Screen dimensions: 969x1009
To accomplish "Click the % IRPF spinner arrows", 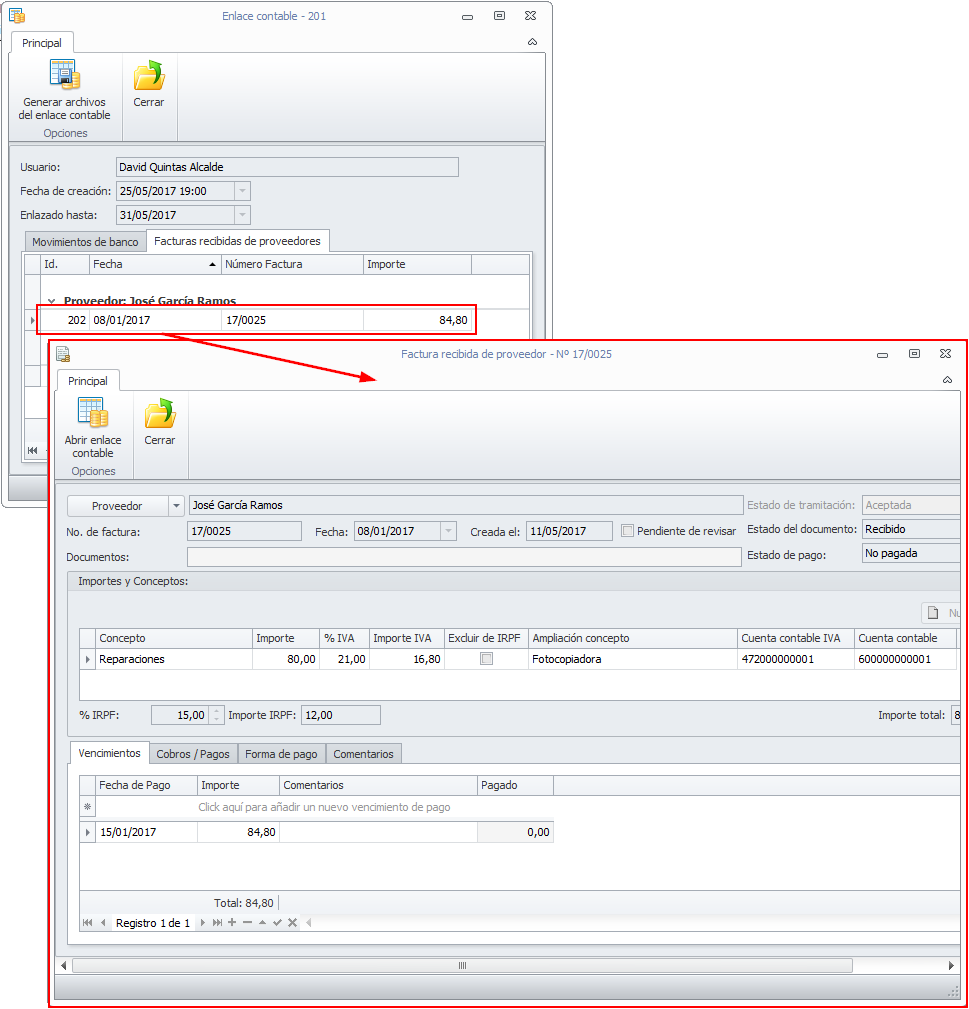I will pyautogui.click(x=216, y=715).
